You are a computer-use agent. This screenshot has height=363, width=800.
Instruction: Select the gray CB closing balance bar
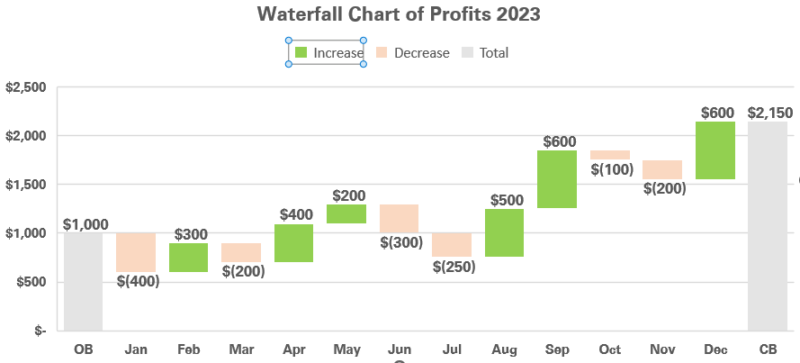click(x=767, y=226)
